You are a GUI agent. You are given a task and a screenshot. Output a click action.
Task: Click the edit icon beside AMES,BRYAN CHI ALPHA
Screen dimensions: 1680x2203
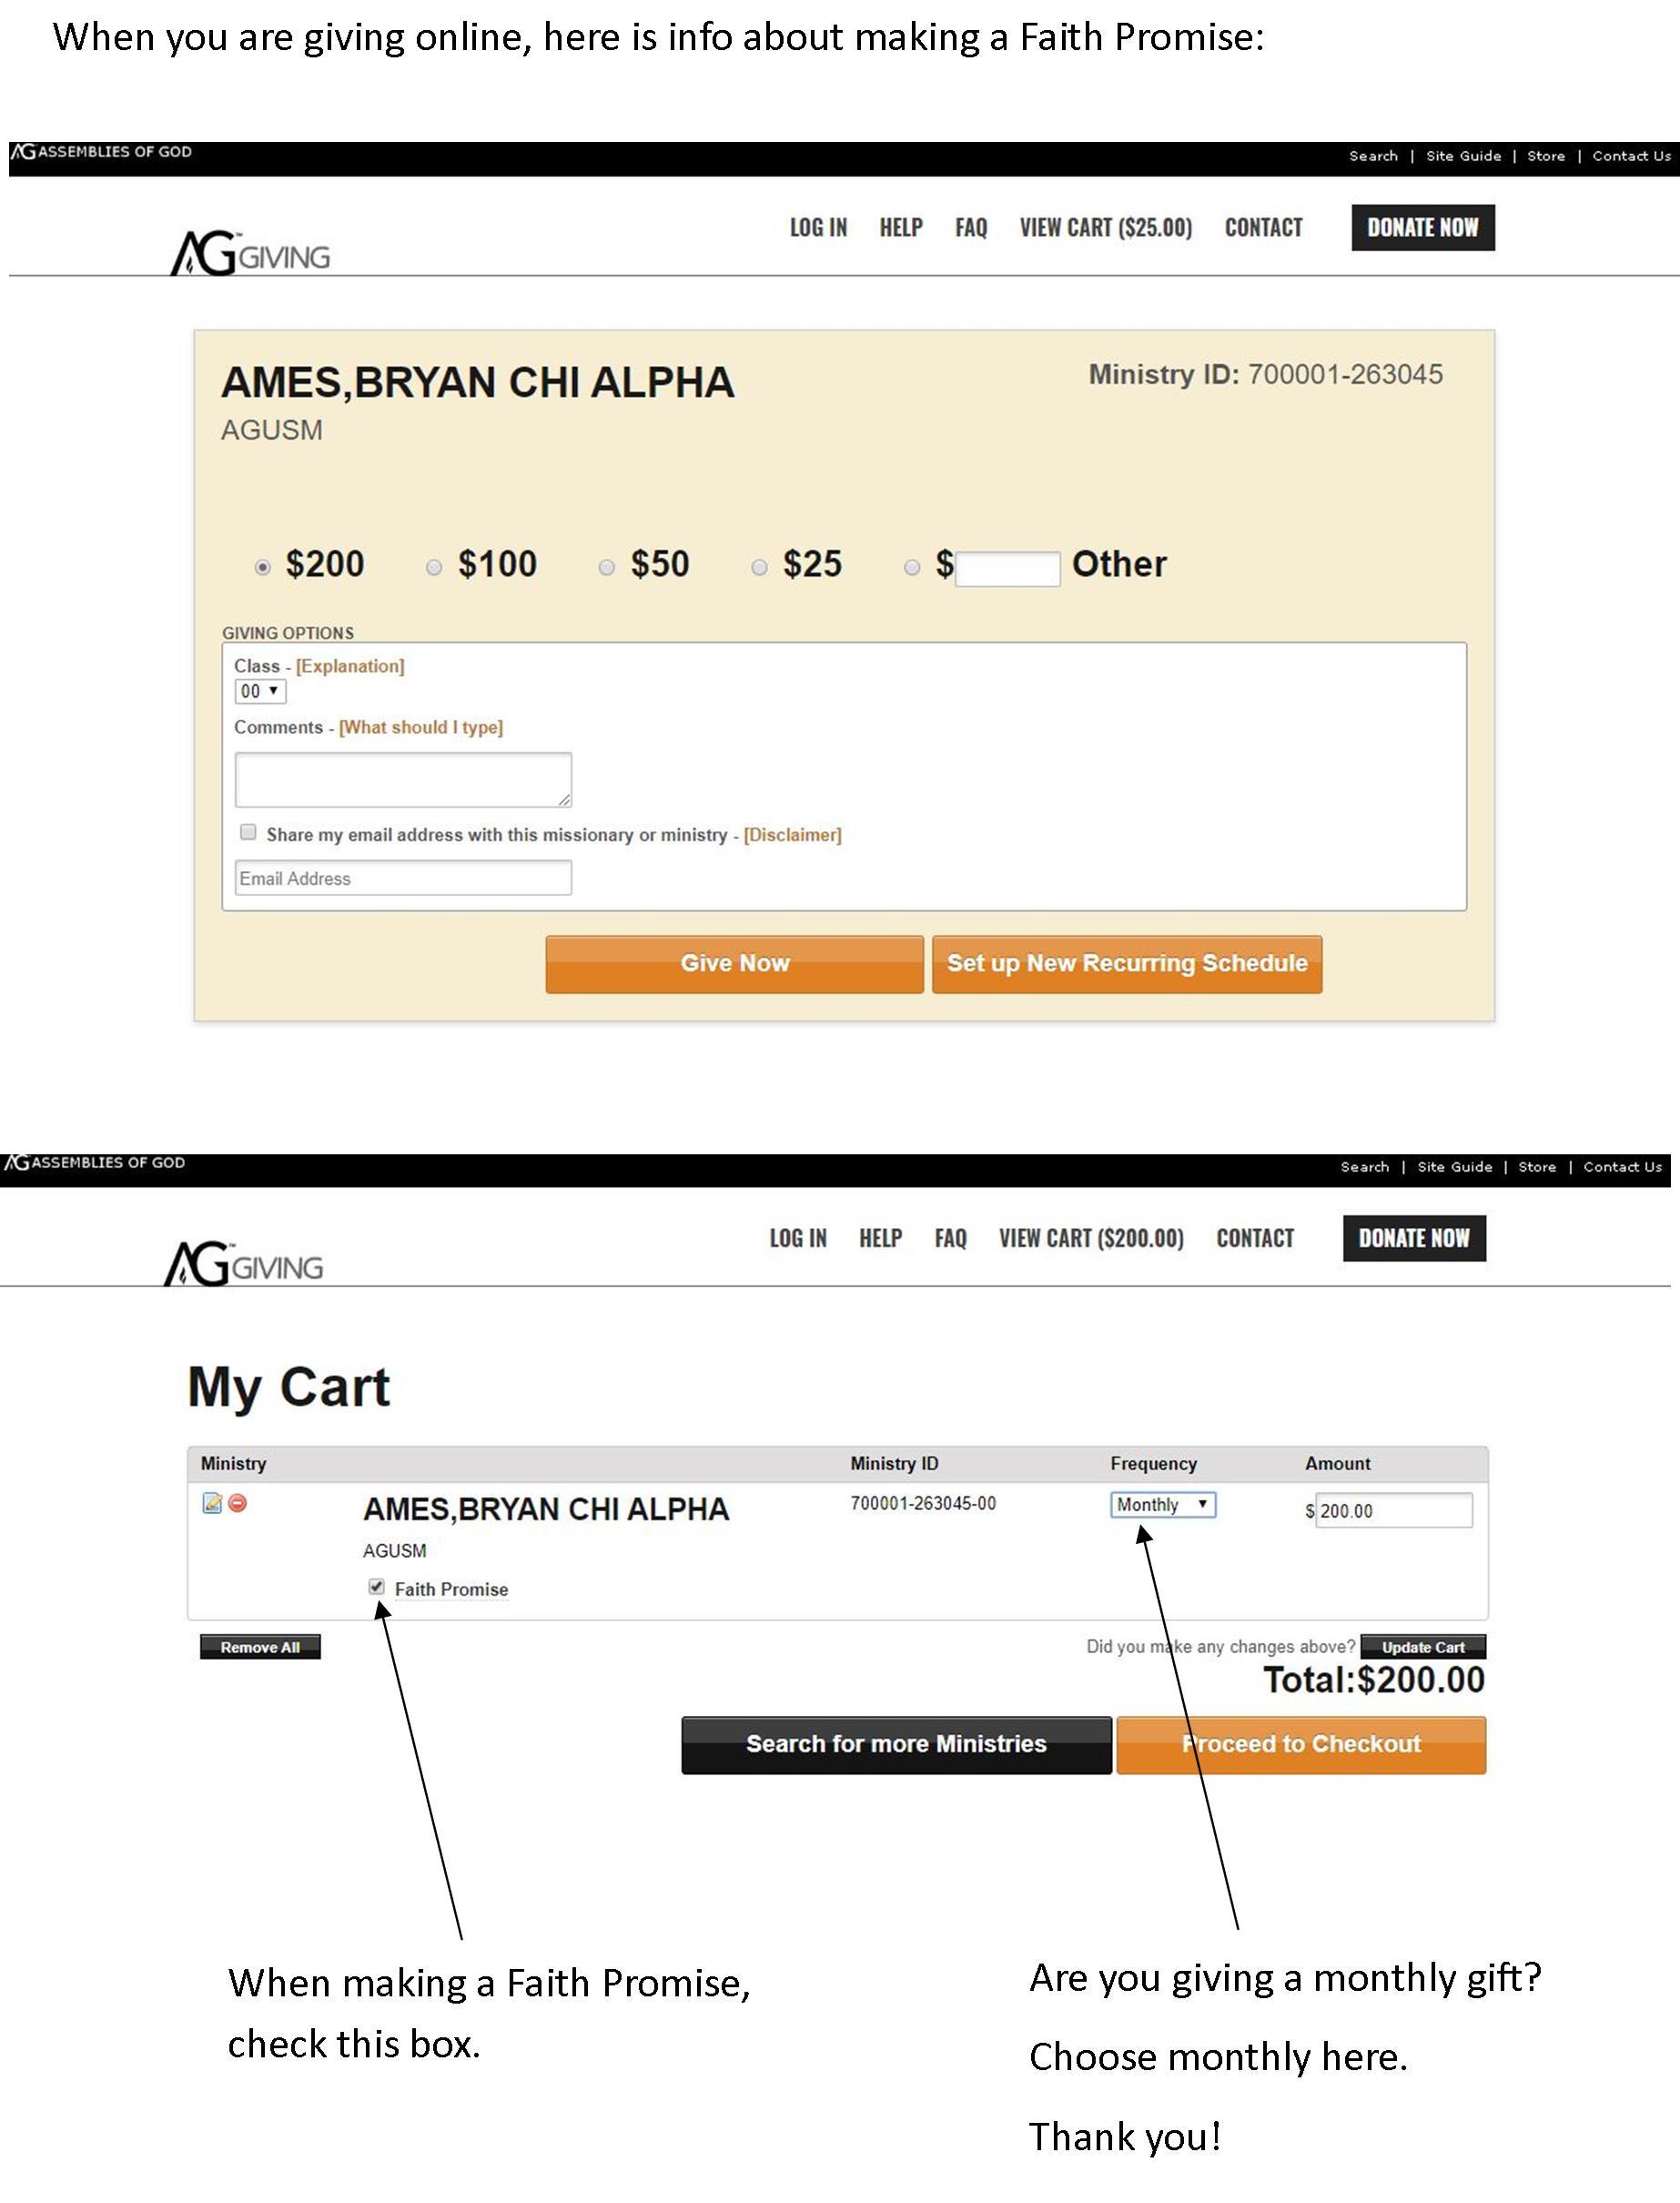click(x=212, y=1502)
